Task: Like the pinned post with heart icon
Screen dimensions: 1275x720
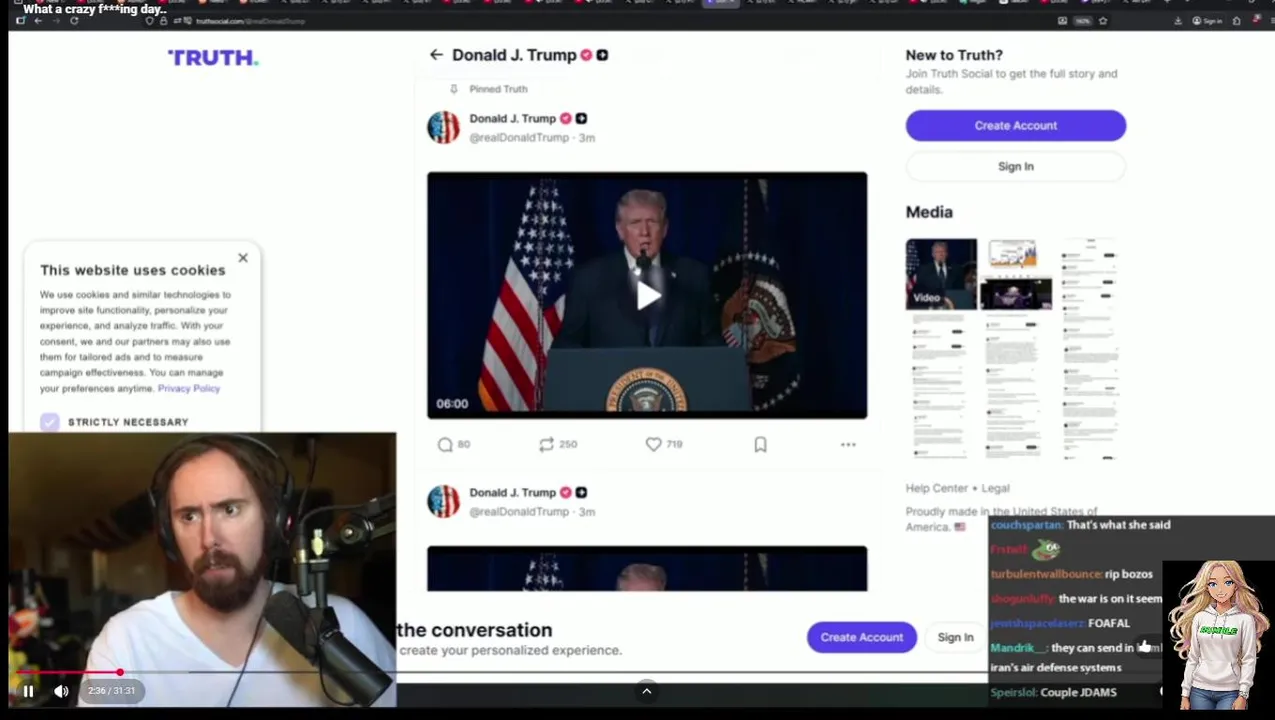Action: click(653, 444)
